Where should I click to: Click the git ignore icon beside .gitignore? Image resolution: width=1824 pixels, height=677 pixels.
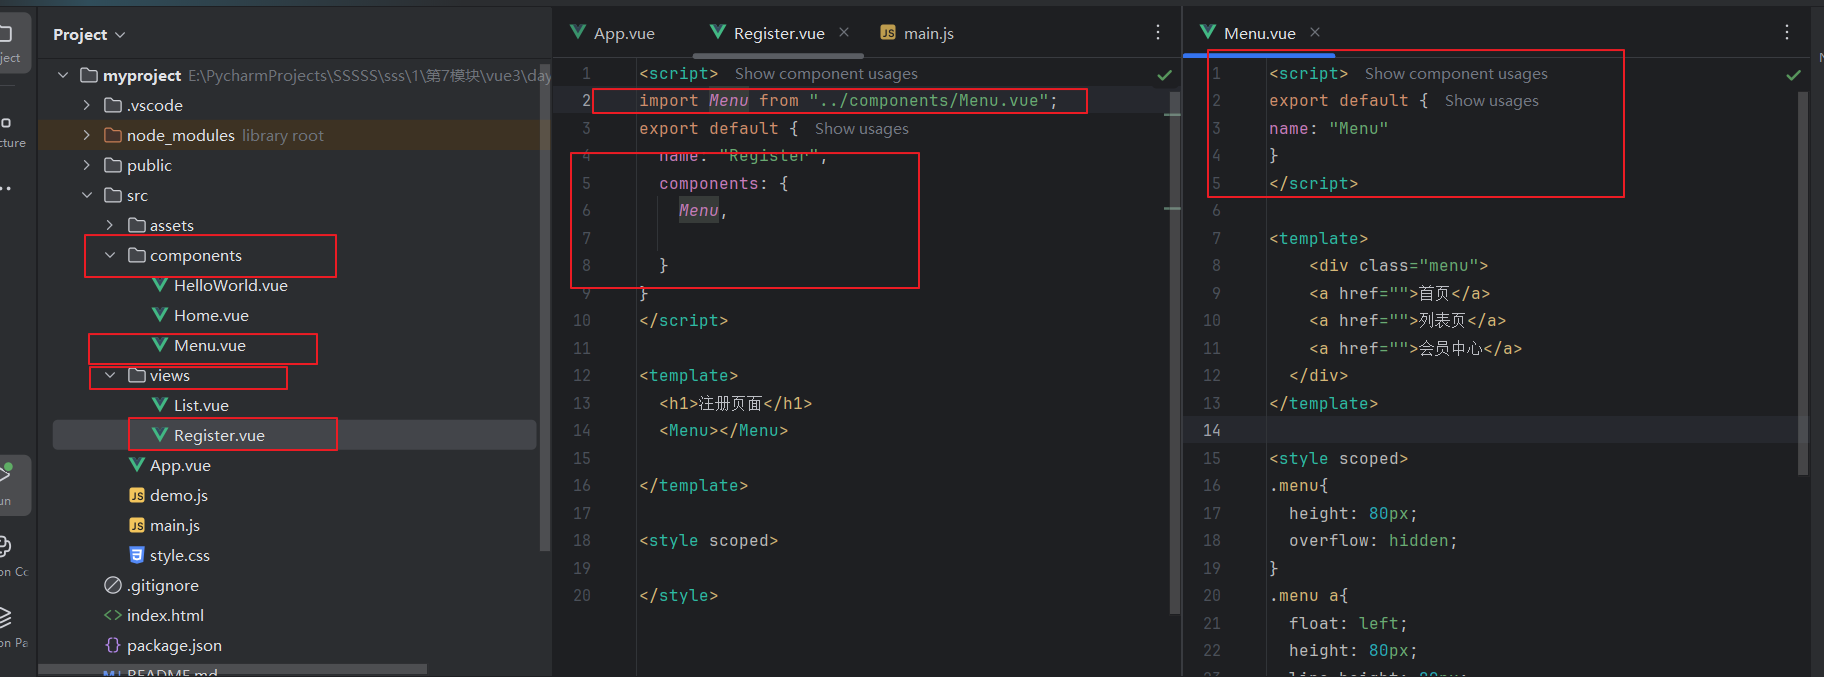(113, 585)
